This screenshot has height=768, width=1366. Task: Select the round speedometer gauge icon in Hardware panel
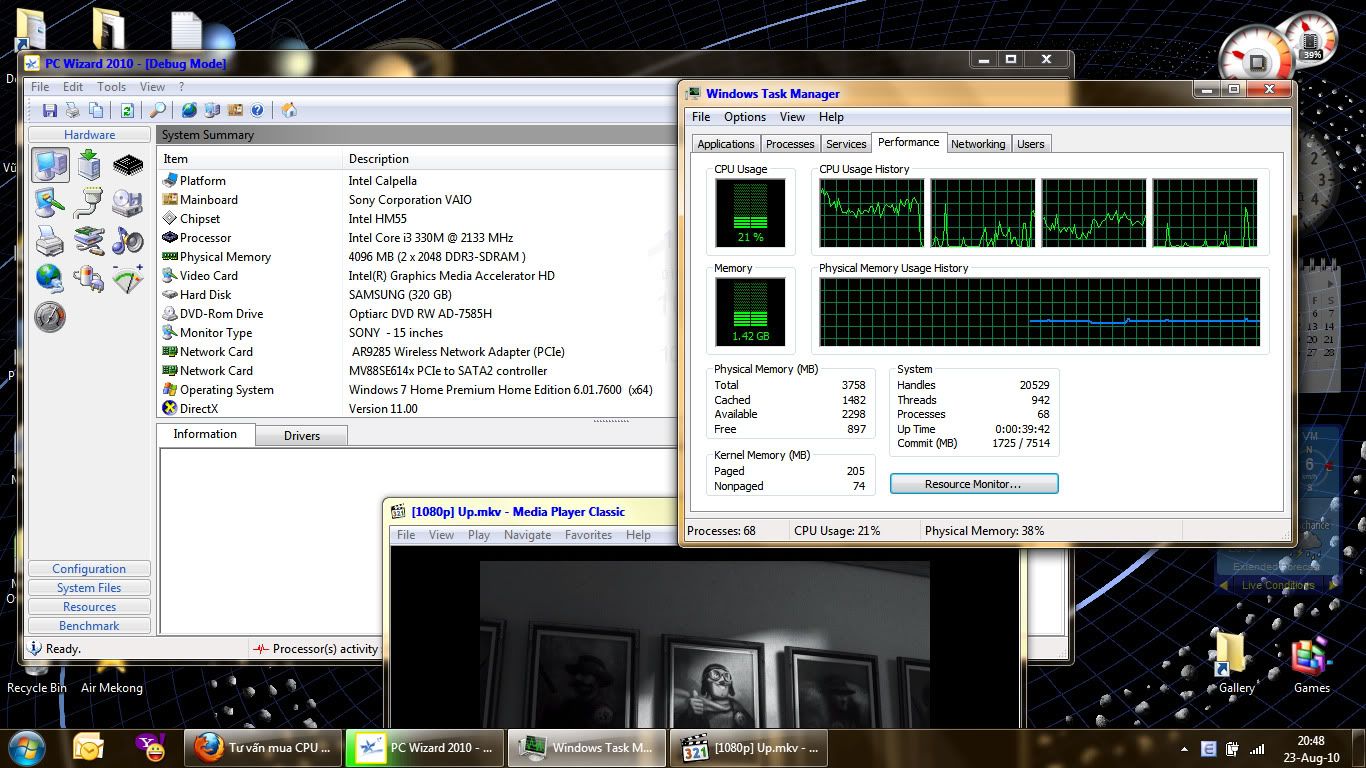(x=50, y=317)
